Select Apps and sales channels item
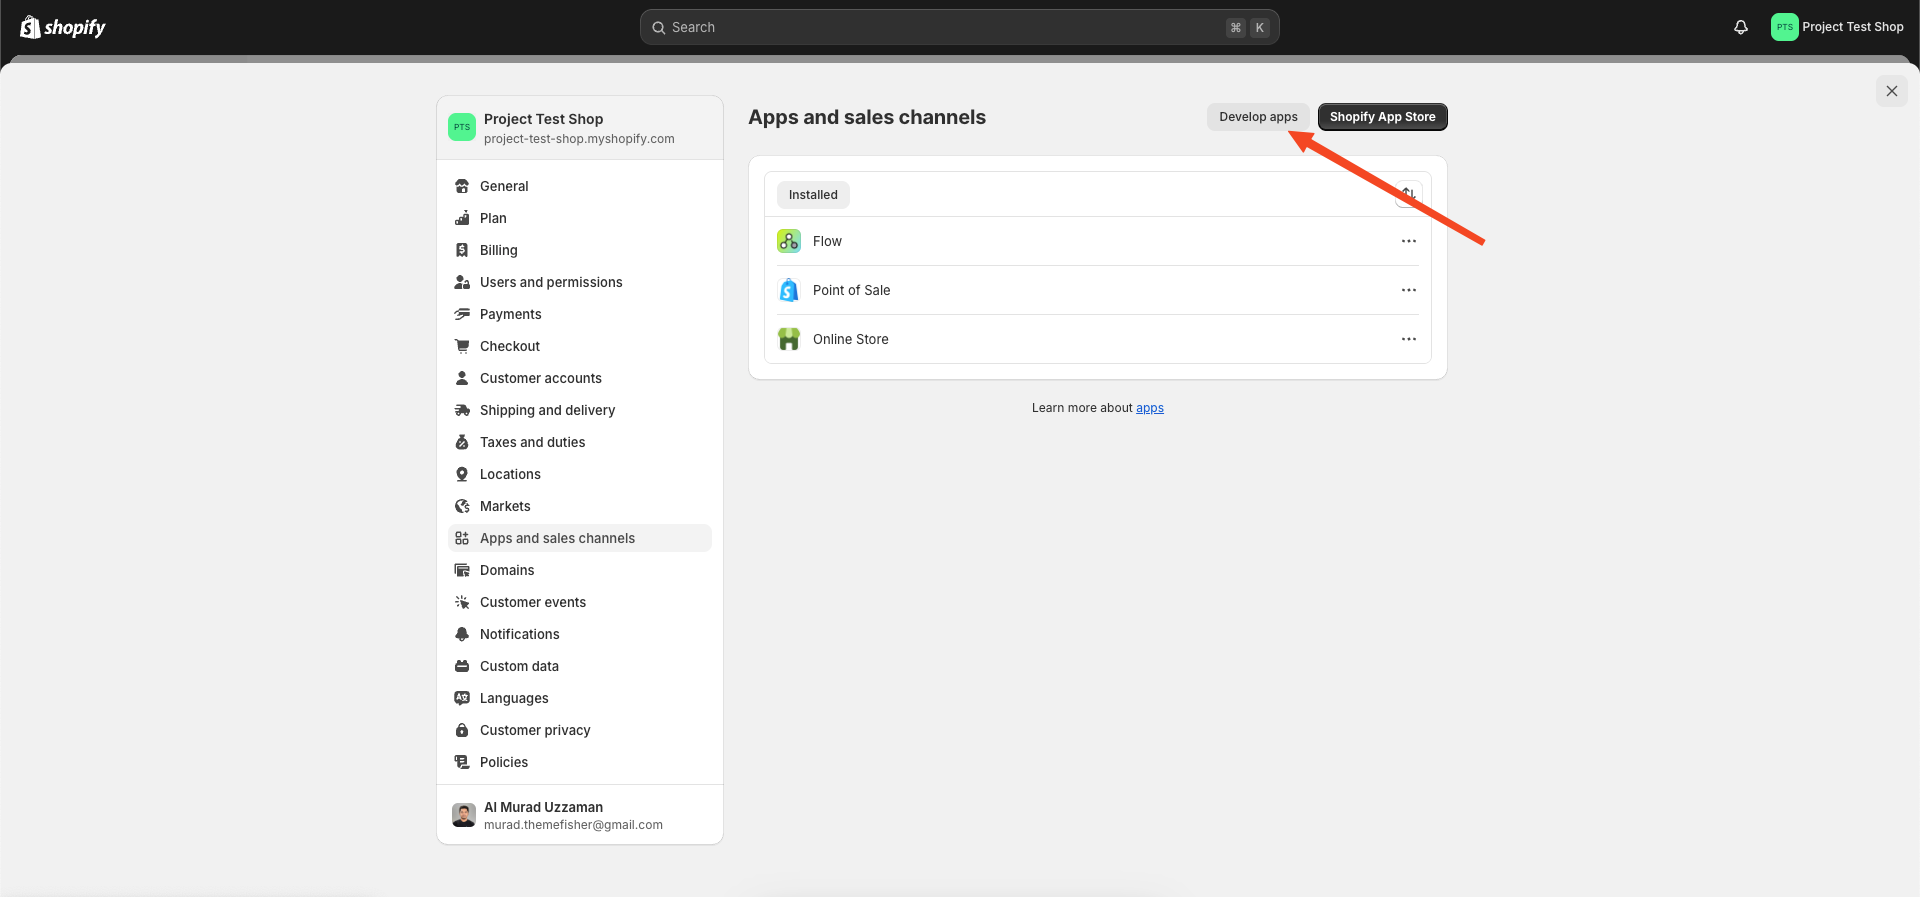The image size is (1920, 897). (x=580, y=538)
